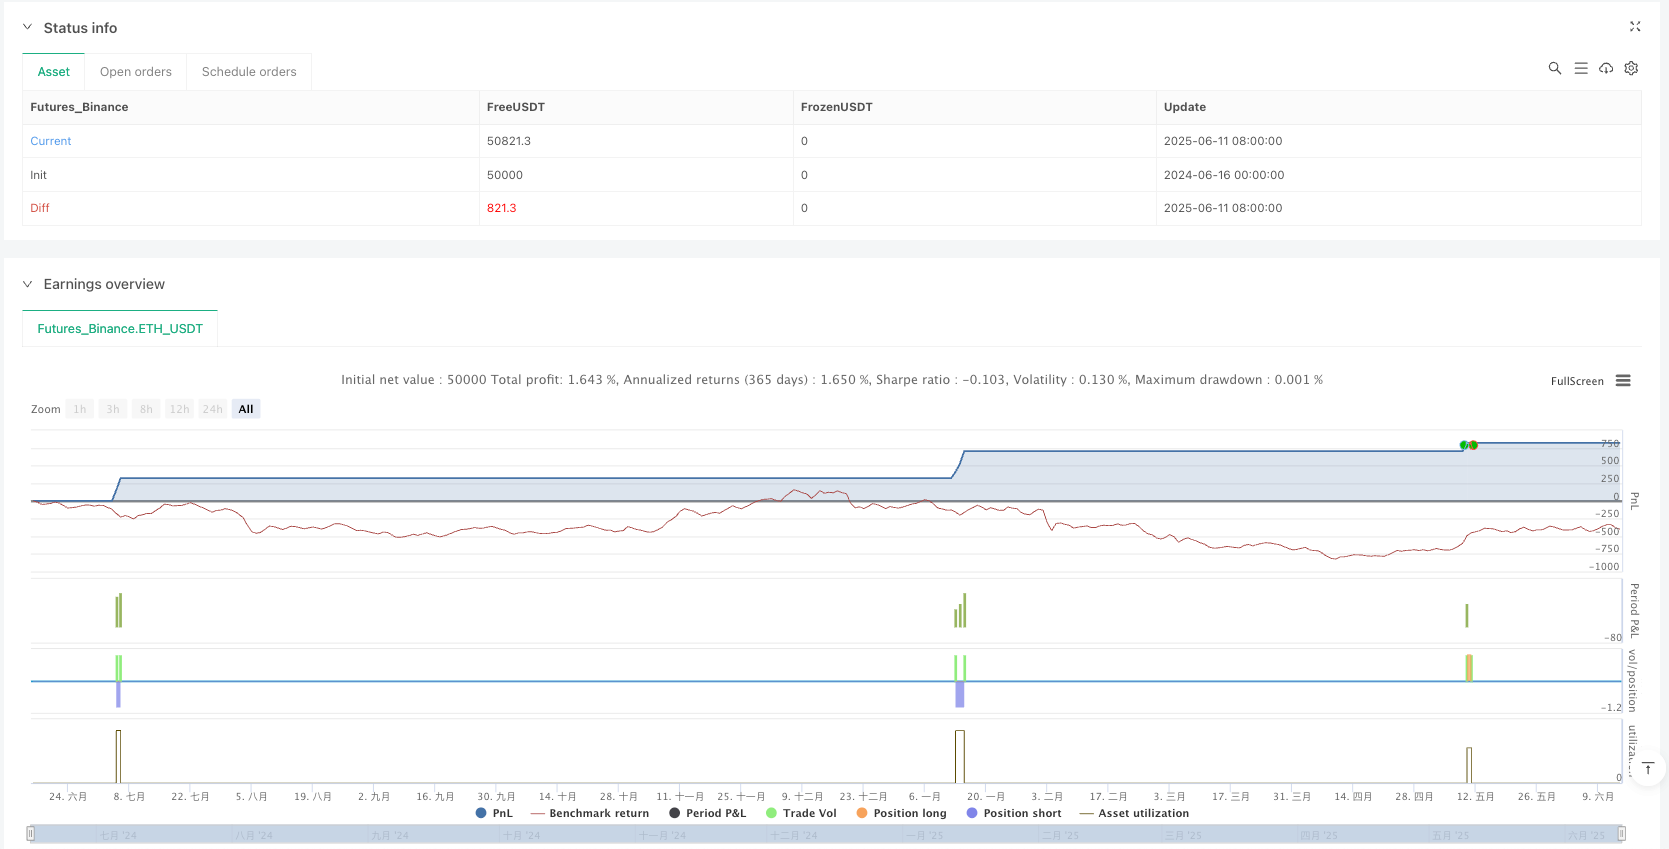Click the scroll-to-top arrow button
The width and height of the screenshot is (1669, 849).
tap(1648, 768)
